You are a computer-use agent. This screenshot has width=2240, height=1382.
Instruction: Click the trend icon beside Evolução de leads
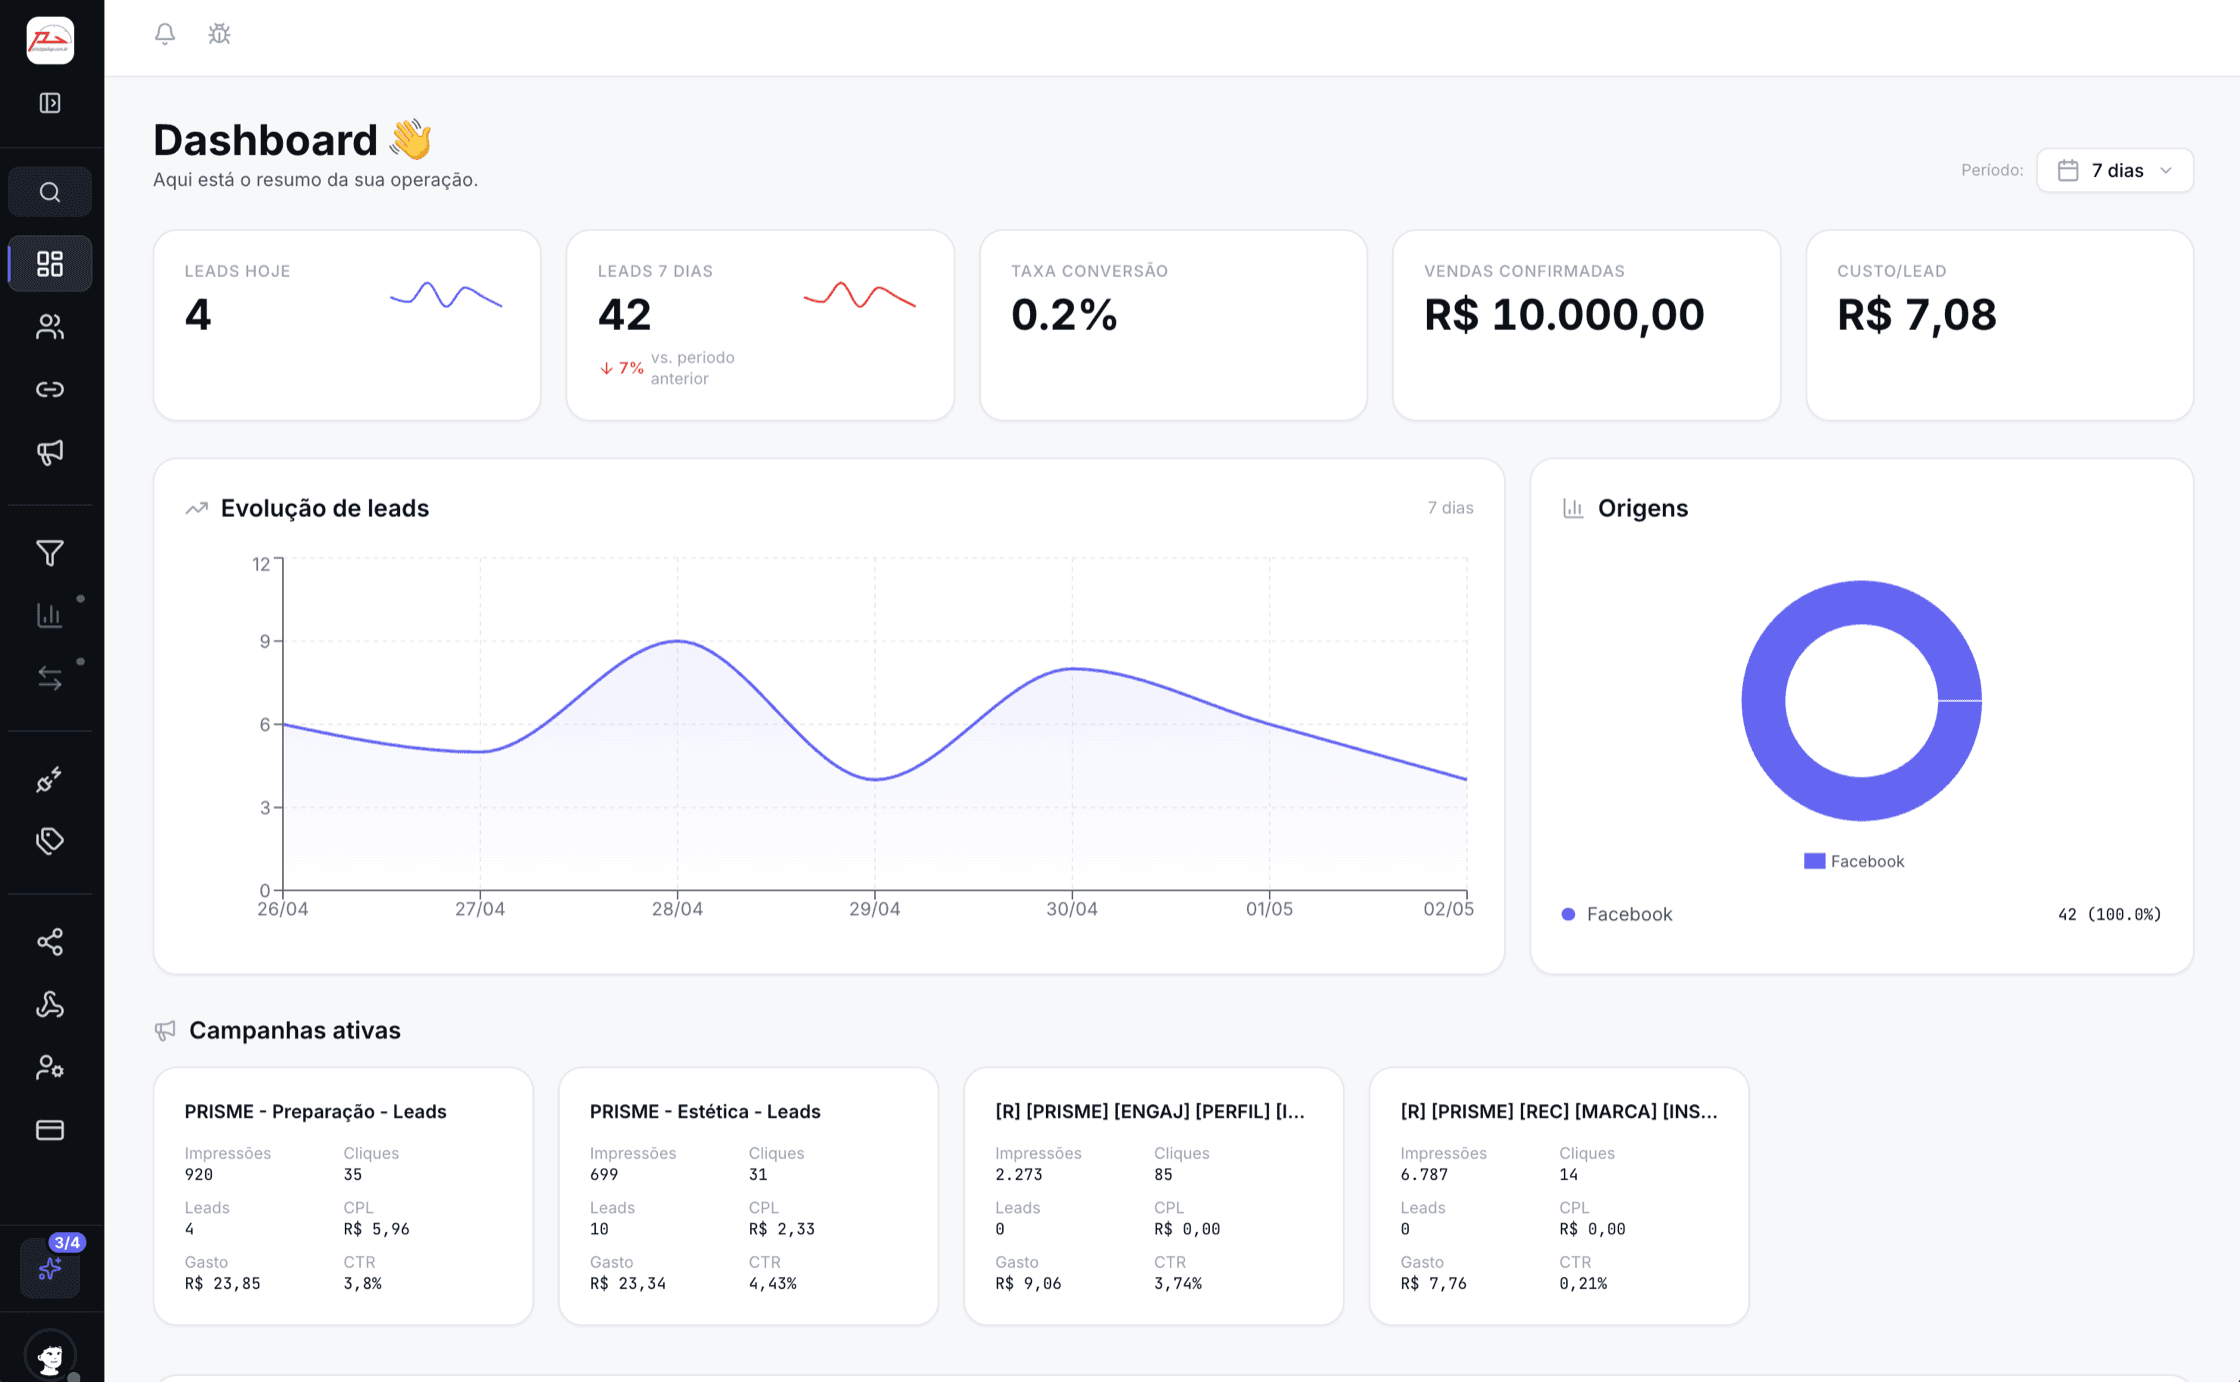click(197, 508)
